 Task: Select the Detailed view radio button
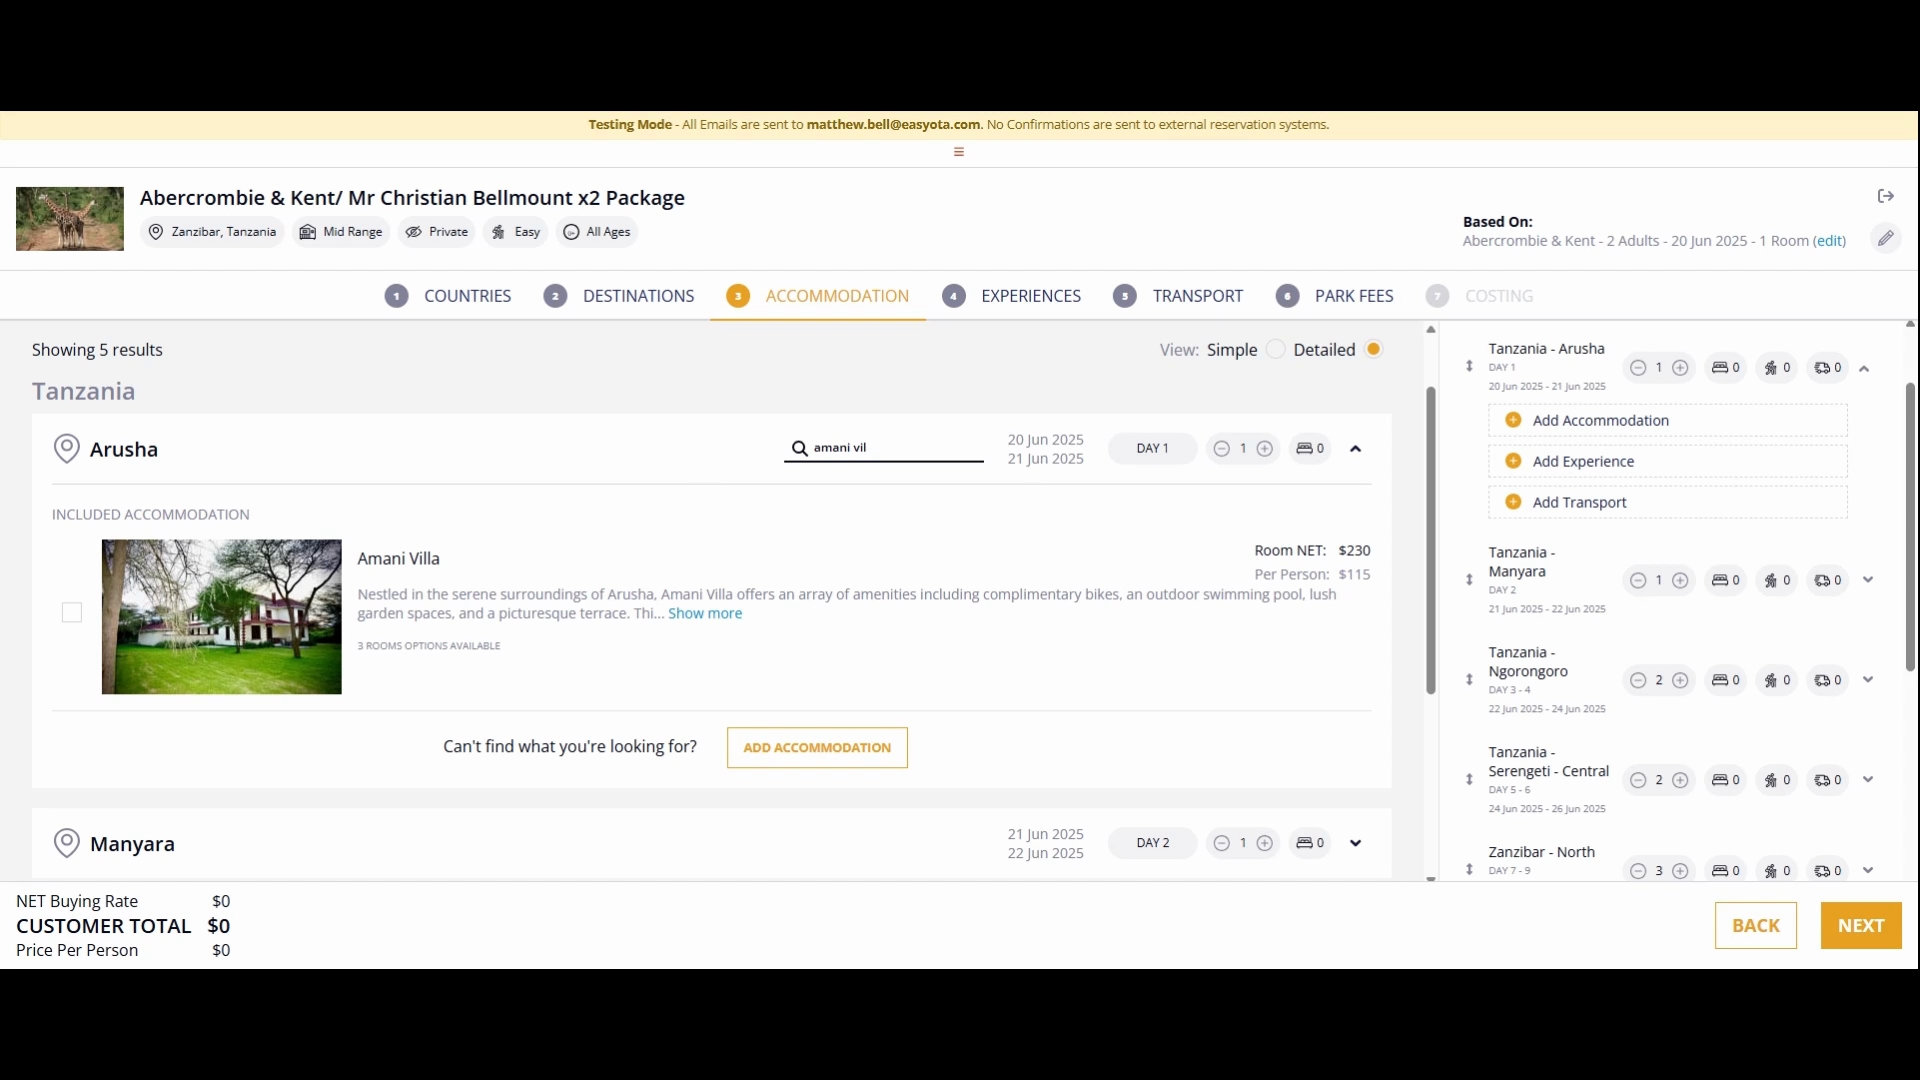pos(1374,349)
